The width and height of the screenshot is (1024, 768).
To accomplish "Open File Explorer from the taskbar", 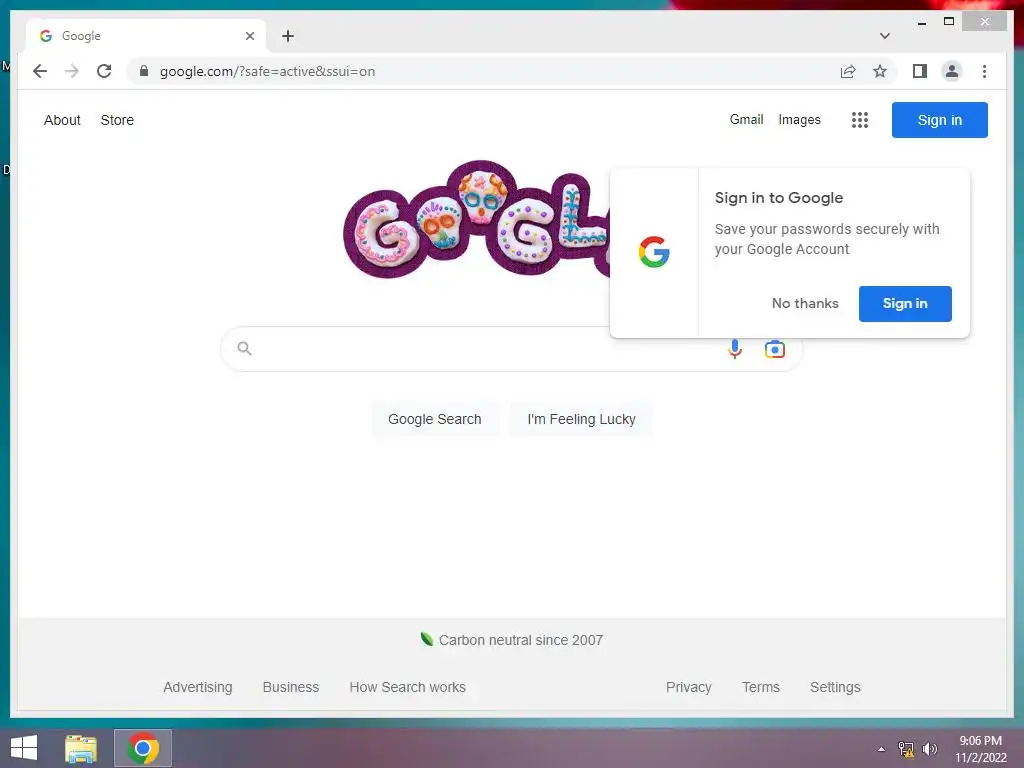I will click(x=81, y=748).
